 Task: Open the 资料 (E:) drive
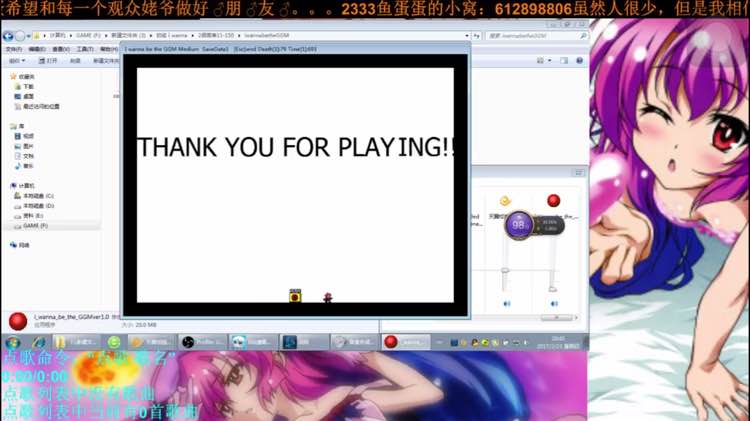(x=29, y=216)
